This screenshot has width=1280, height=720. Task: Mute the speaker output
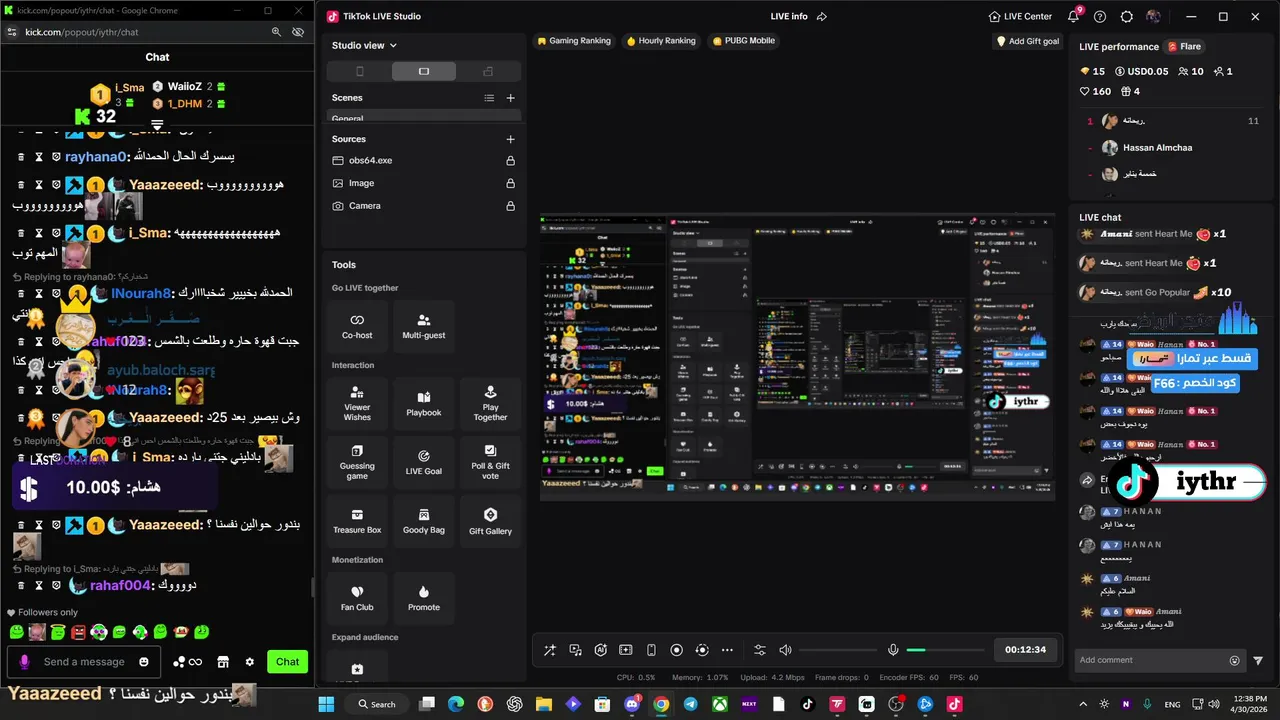pyautogui.click(x=785, y=650)
